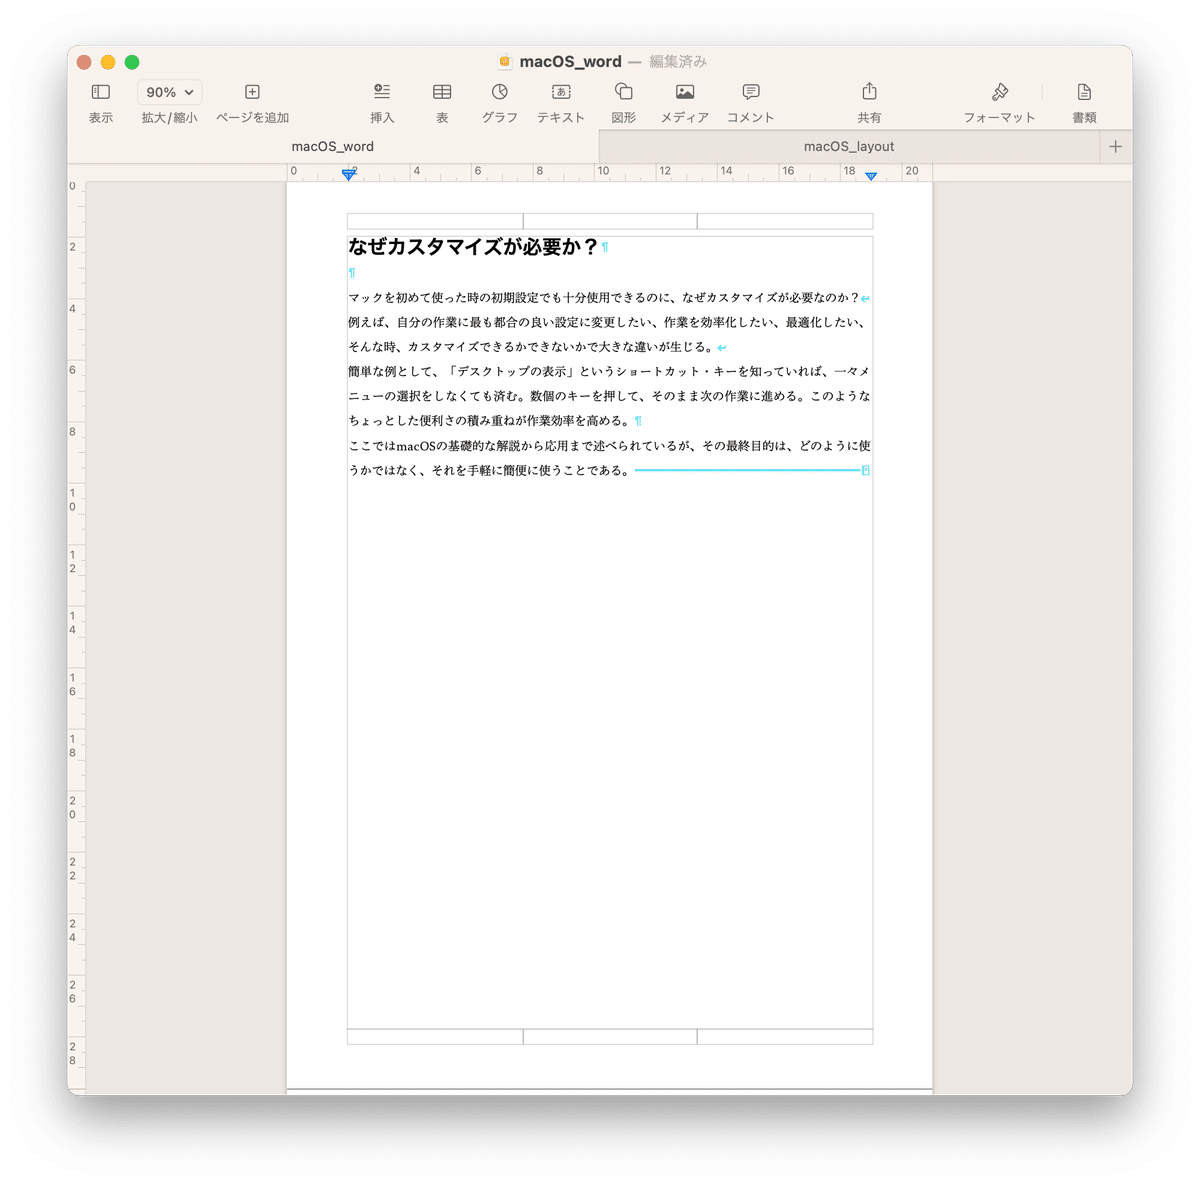Insert a table with 表 button
This screenshot has width=1200, height=1184.
[x=442, y=92]
